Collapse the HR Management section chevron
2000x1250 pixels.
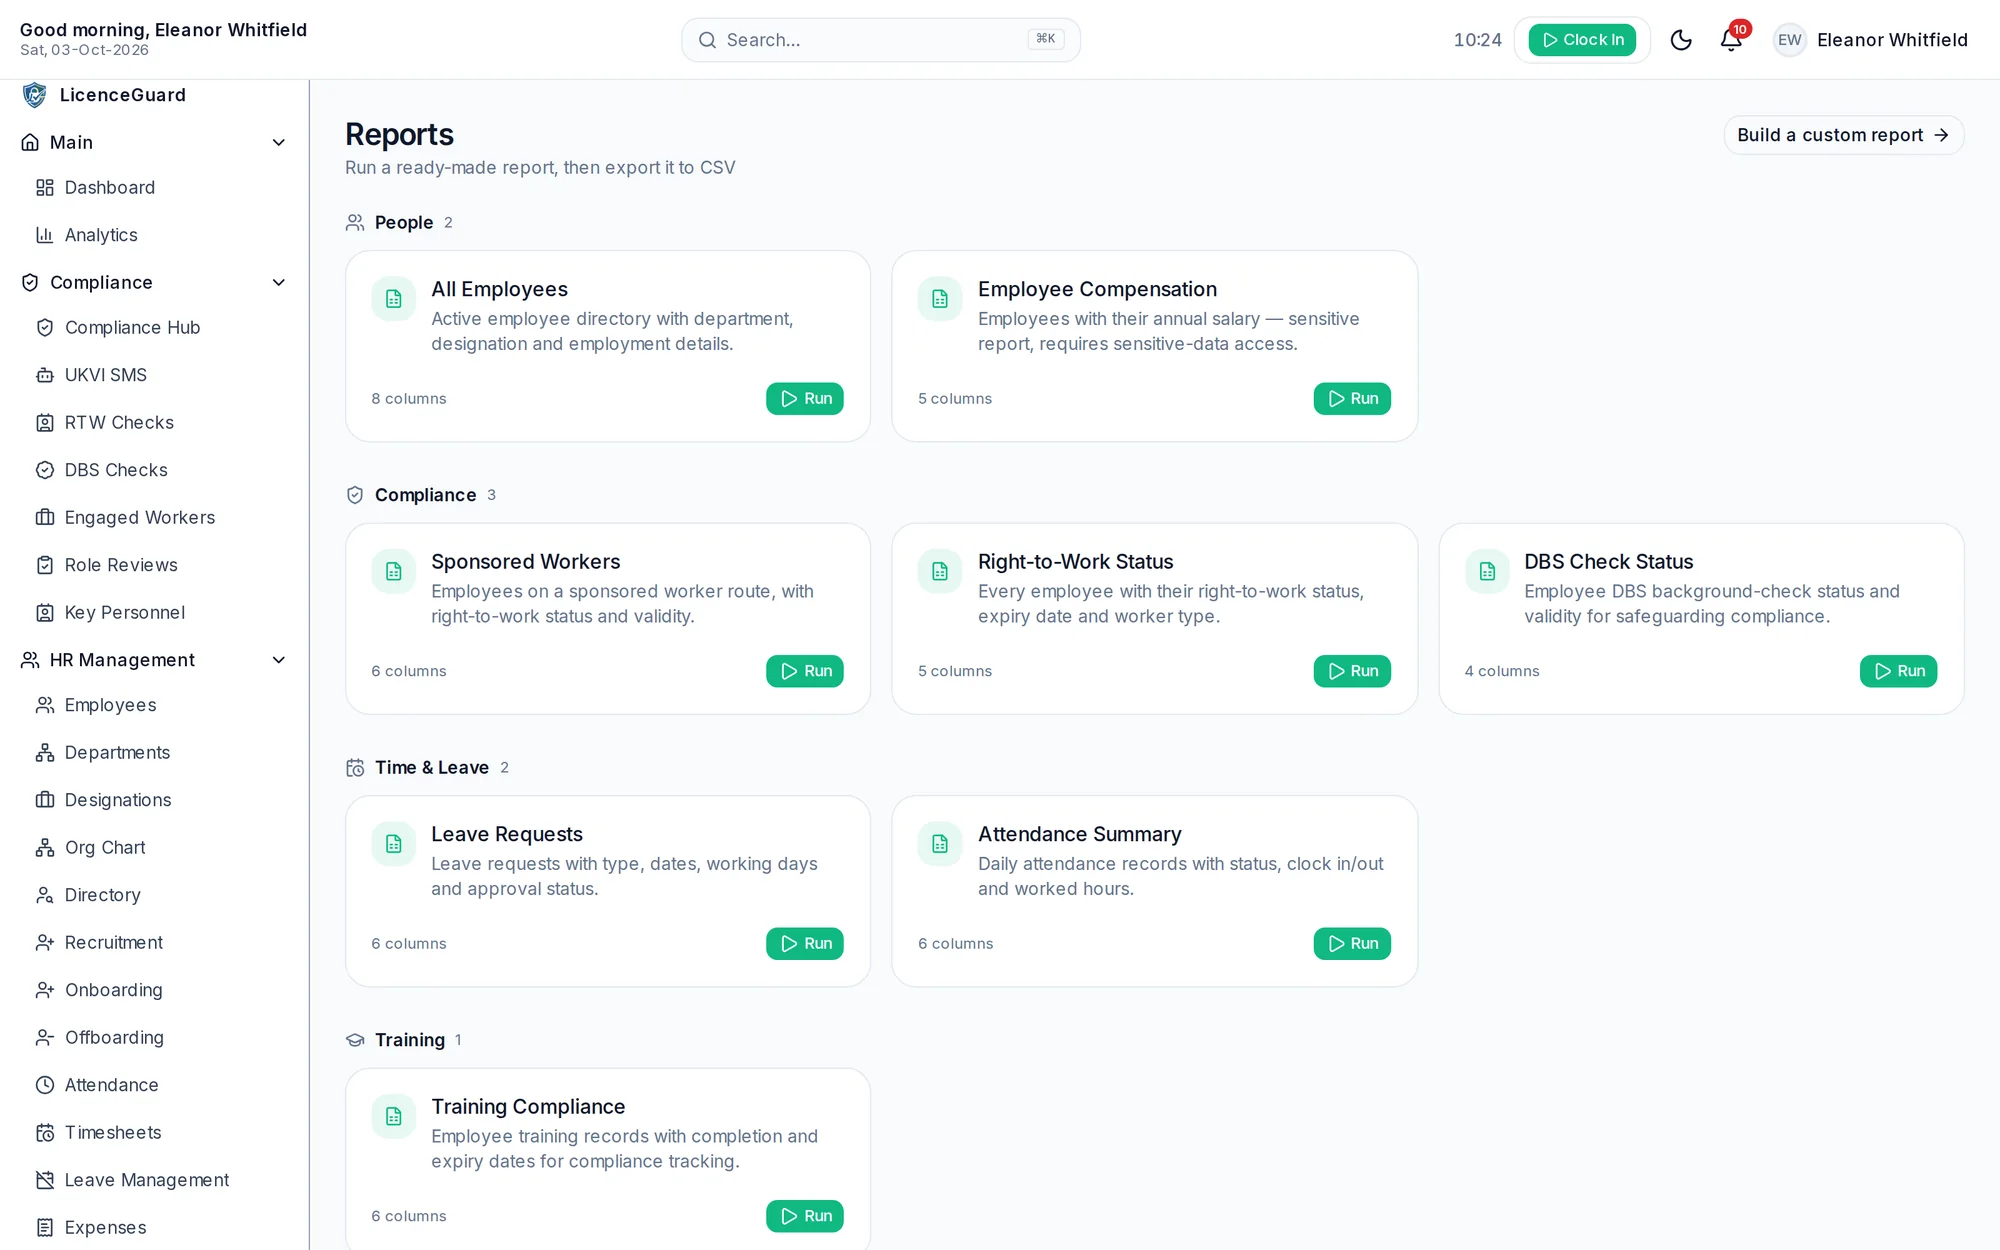click(279, 660)
